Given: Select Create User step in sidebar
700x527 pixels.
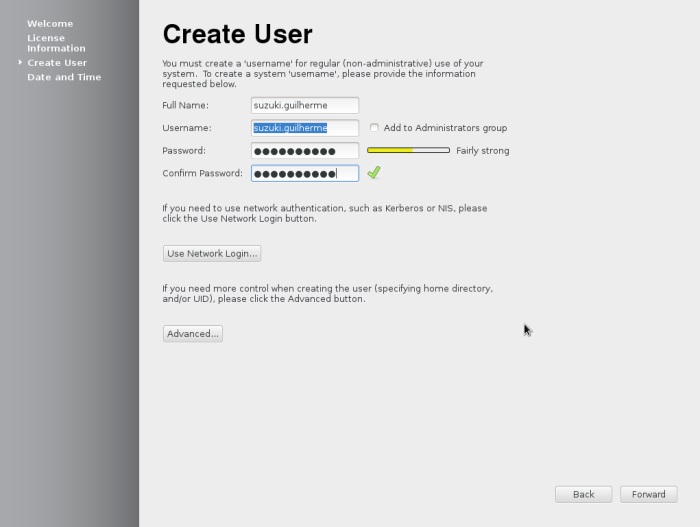Looking at the screenshot, I should 57,63.
